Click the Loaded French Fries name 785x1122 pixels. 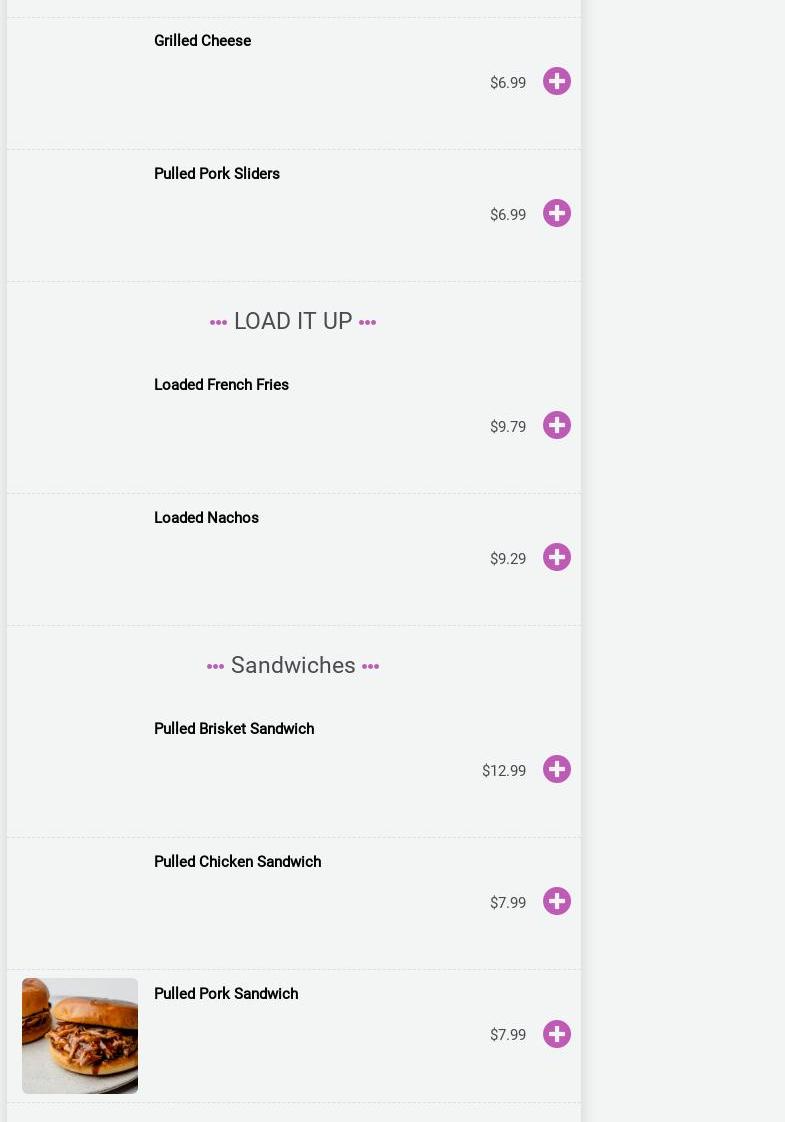tap(221, 385)
